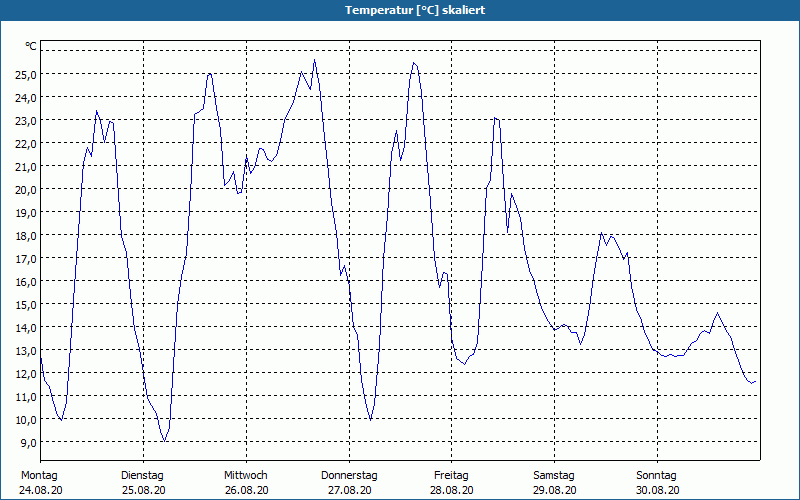
Task: Click the Donnerstag day label
Action: [349, 476]
